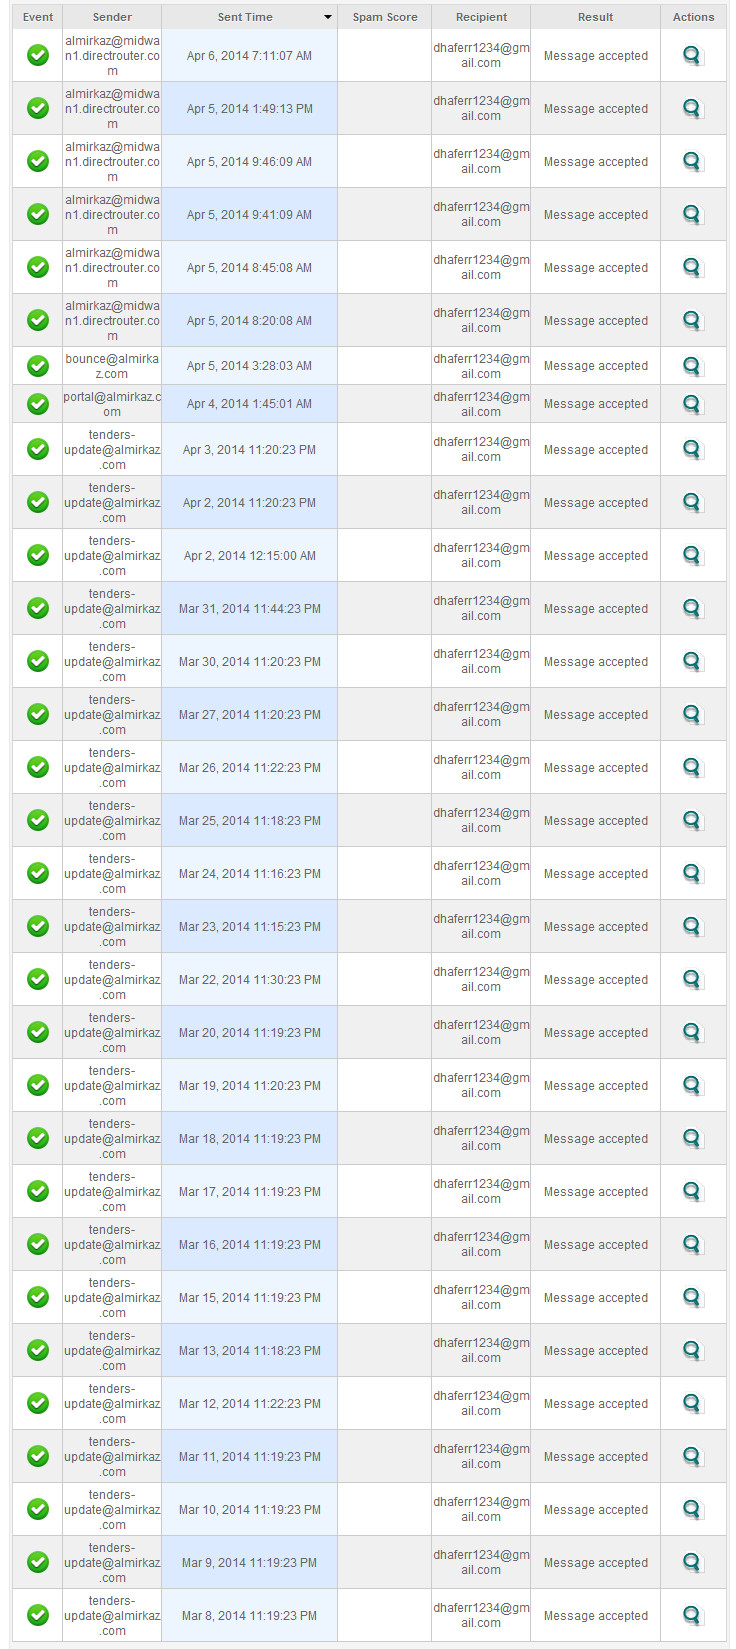This screenshot has width=736, height=1649.
Task: Click the green check icon for Mar 9, 2014 11:19:23 PM
Action: 38,1563
